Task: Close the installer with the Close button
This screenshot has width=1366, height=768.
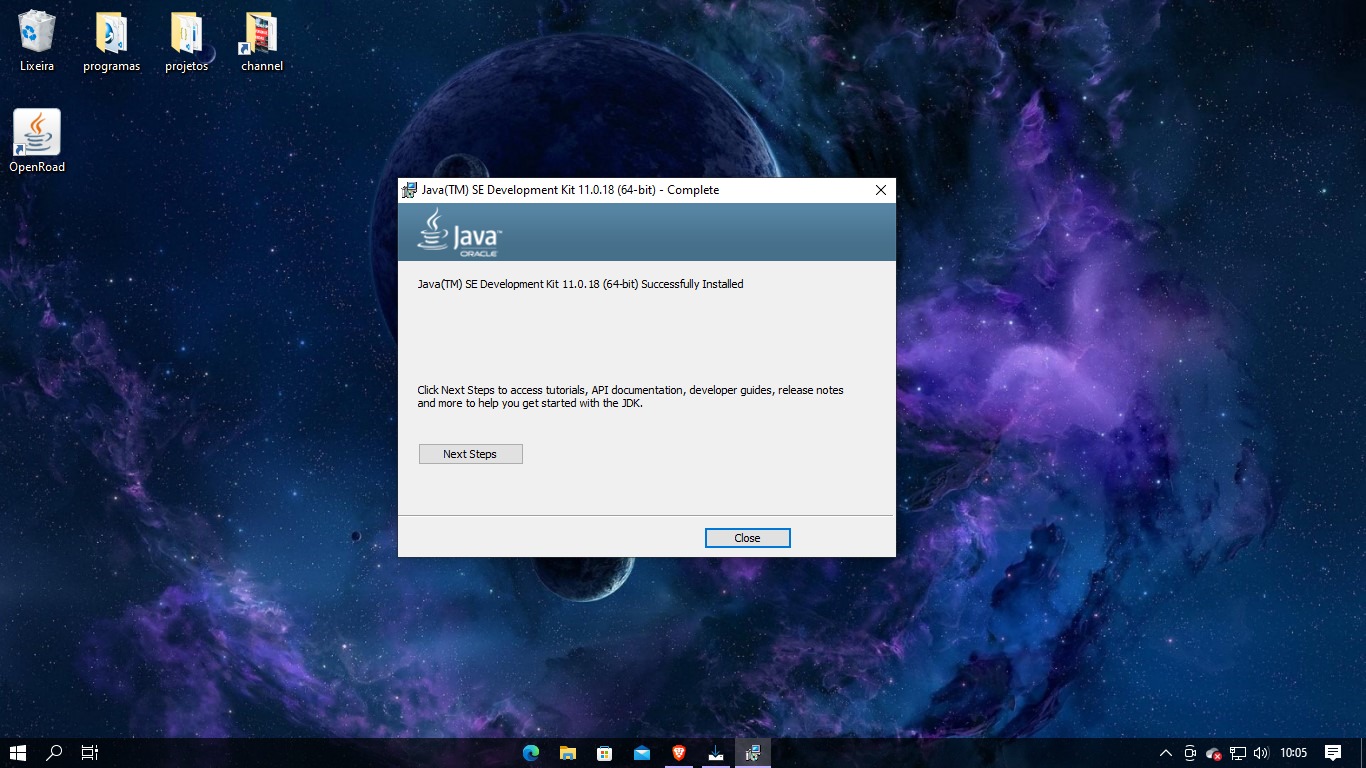Action: pyautogui.click(x=747, y=538)
